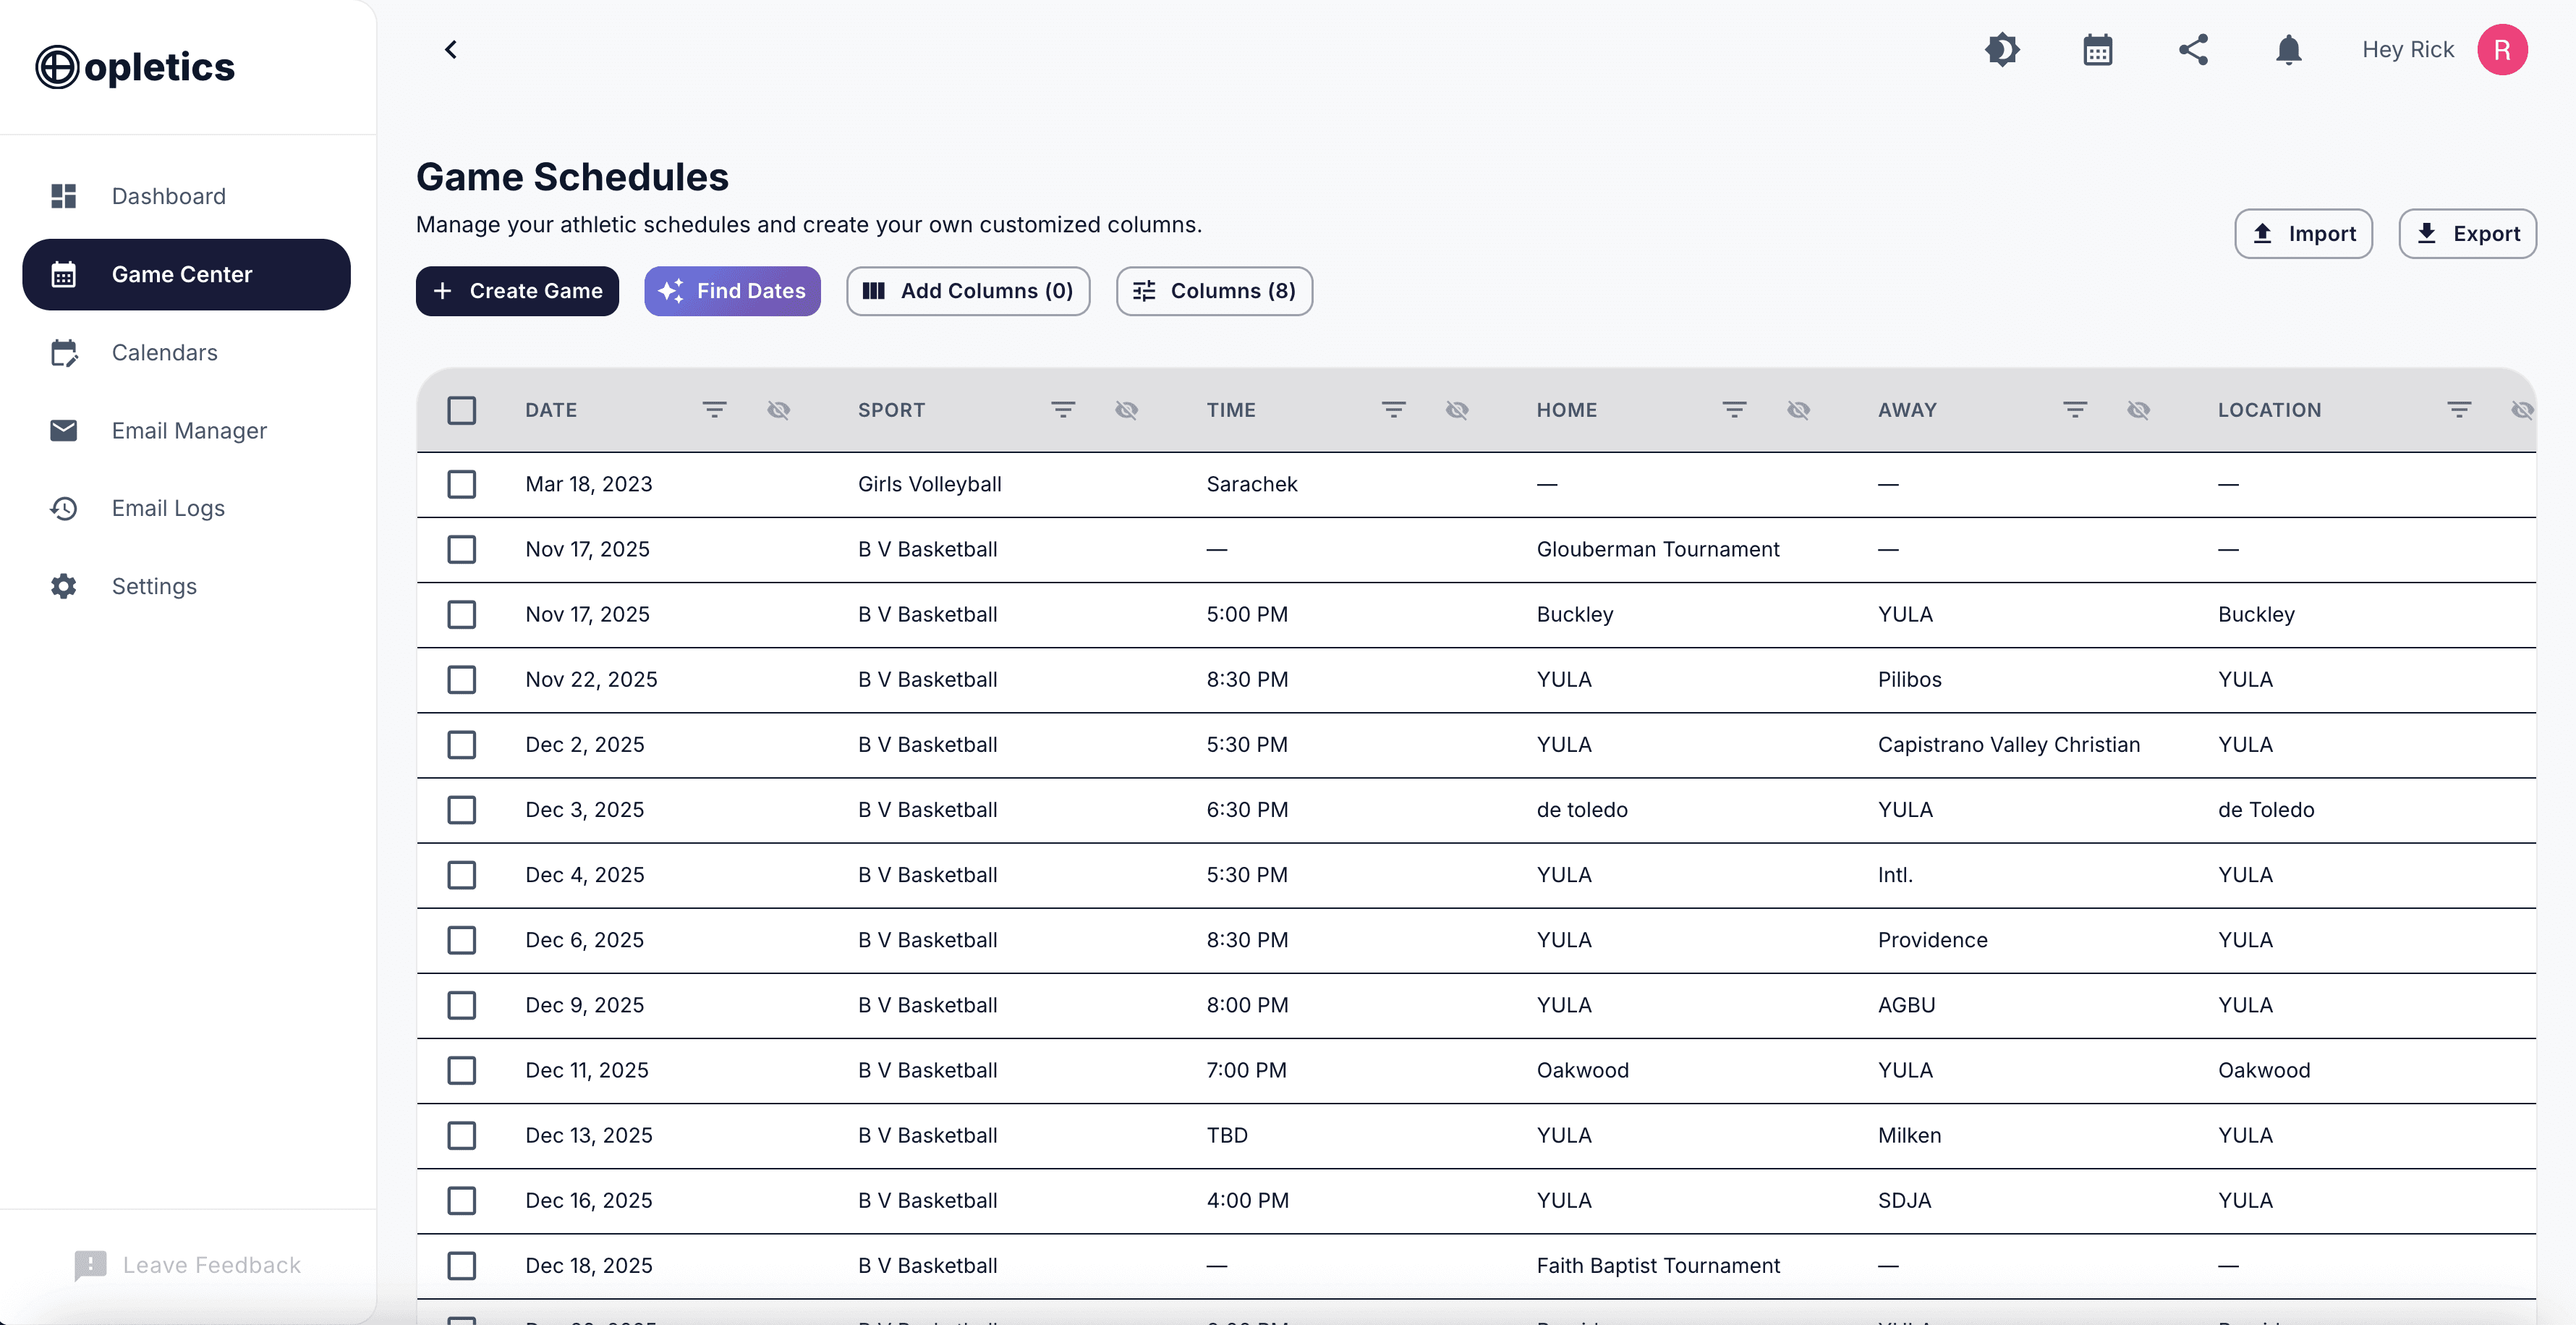The height and width of the screenshot is (1325, 2576).
Task: Export the schedule with the Export button
Action: 2467,233
